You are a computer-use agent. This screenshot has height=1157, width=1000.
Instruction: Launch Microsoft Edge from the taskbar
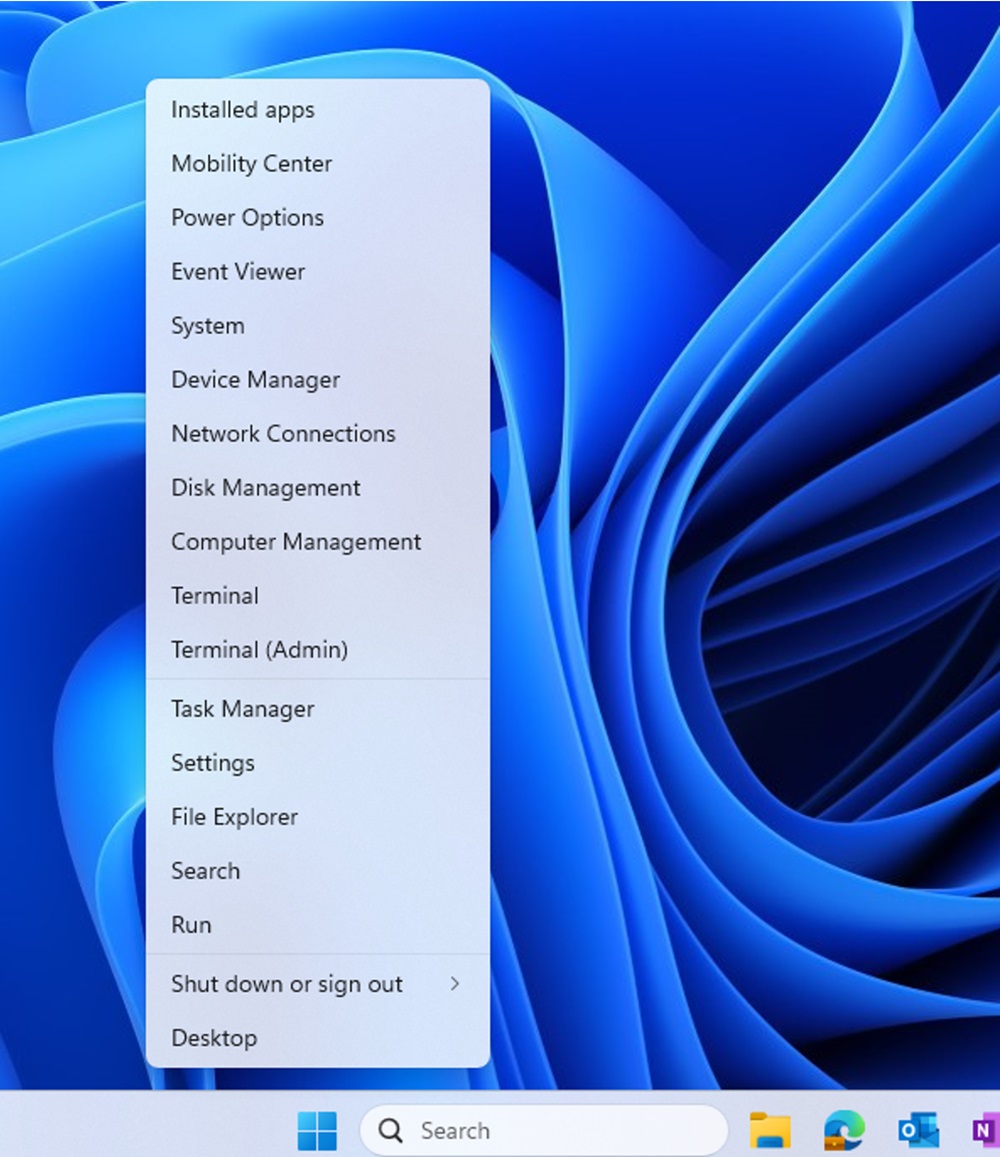(x=844, y=1131)
